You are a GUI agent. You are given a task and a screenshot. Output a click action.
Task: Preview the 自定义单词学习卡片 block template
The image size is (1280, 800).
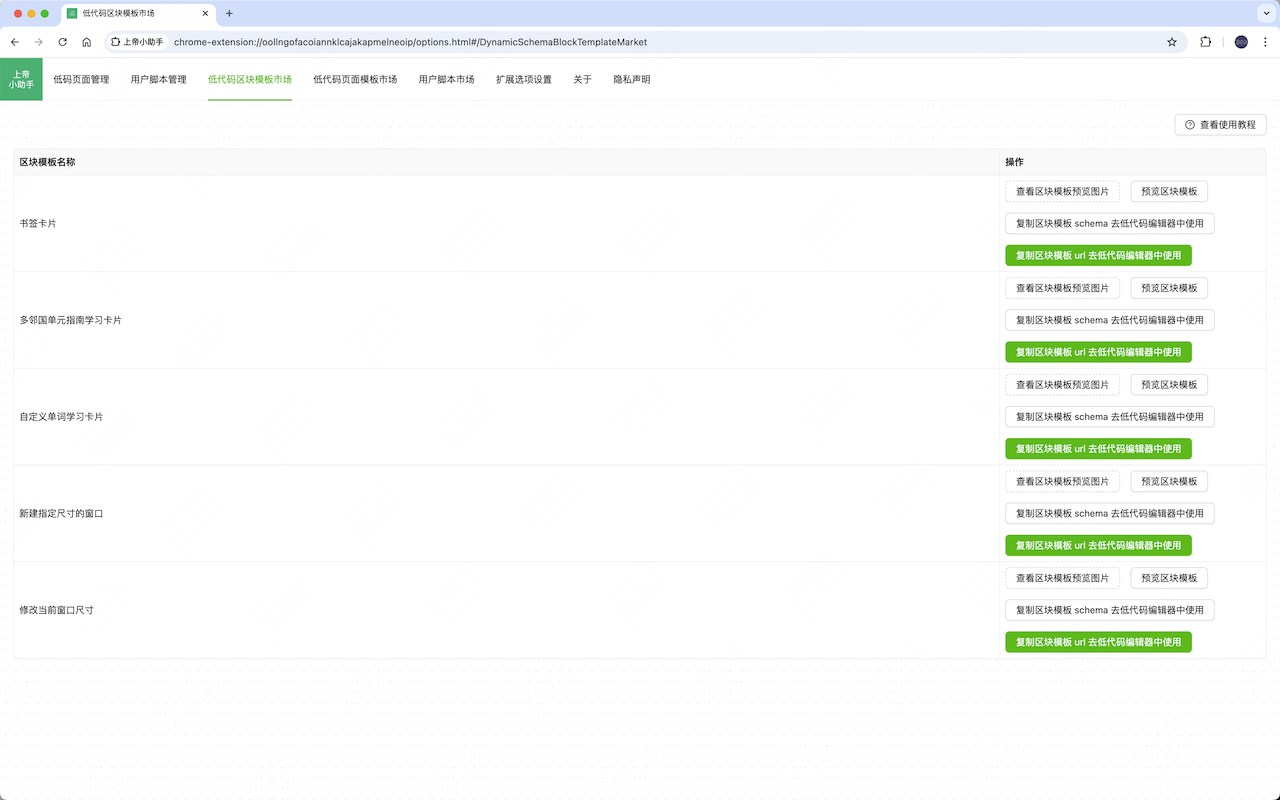[x=1169, y=385]
